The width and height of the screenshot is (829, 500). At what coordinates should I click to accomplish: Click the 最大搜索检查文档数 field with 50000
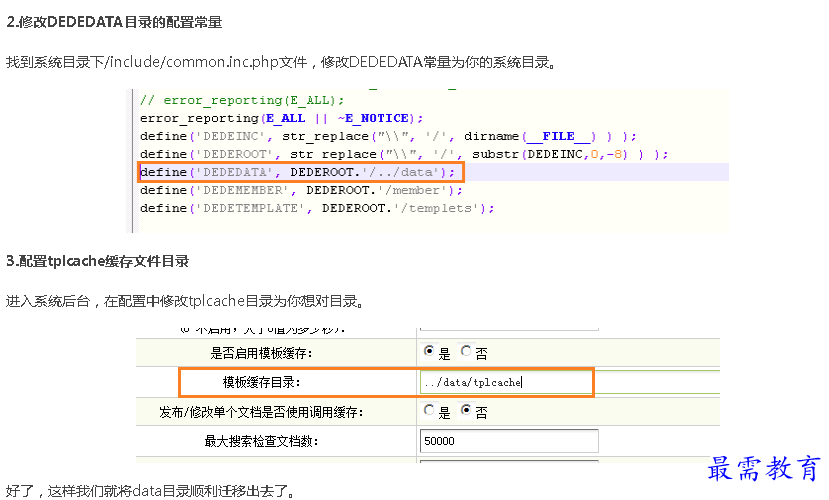509,441
